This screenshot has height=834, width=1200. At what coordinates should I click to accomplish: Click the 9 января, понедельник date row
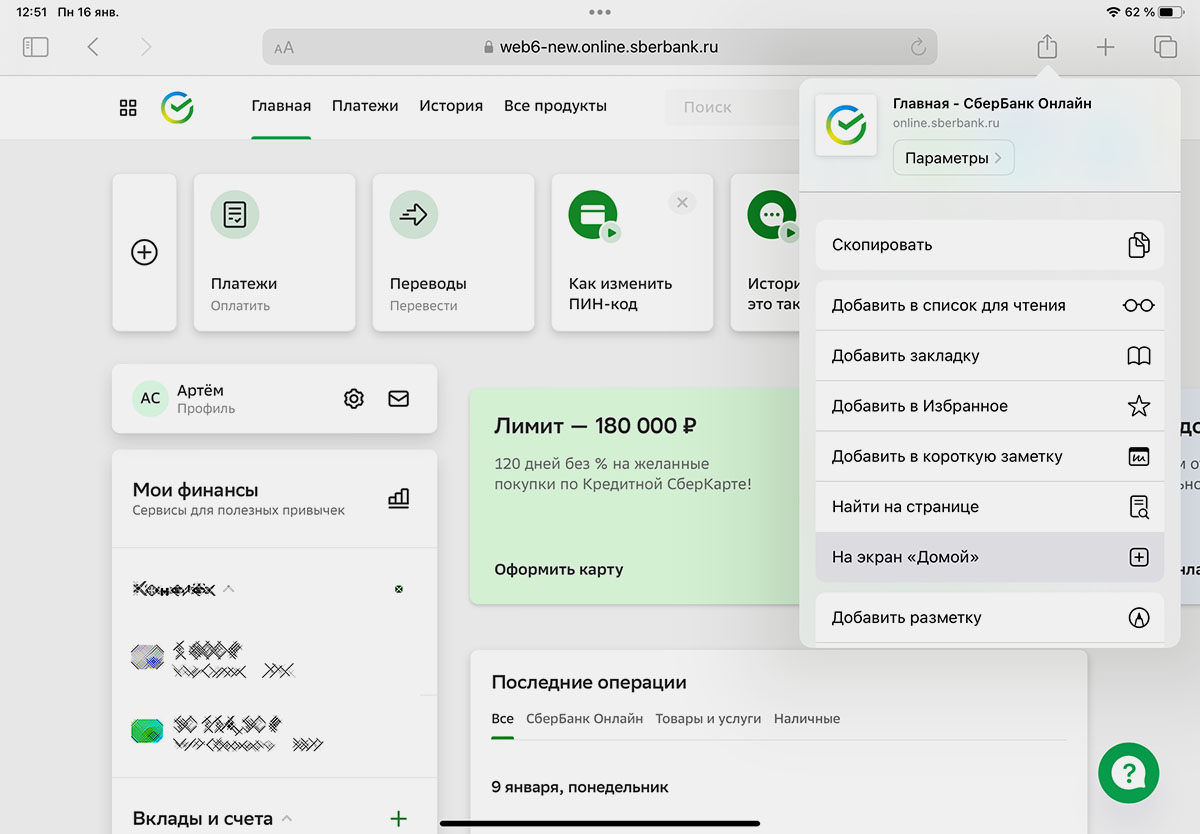click(580, 787)
